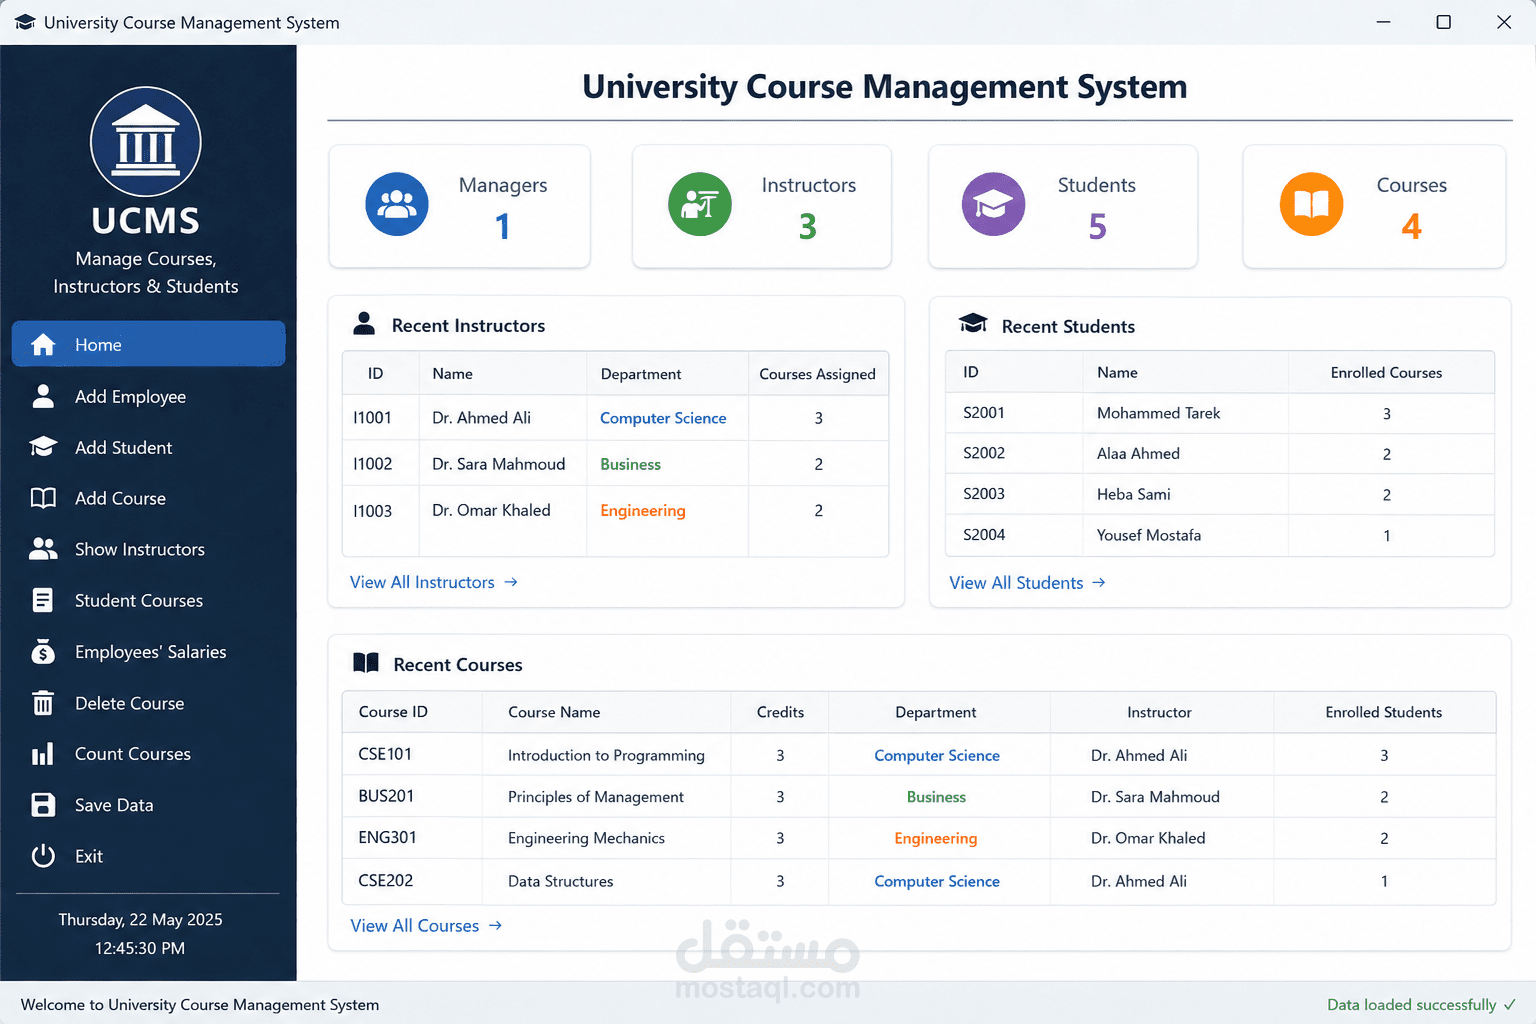Click the Courses Assigned column header

pos(817,374)
